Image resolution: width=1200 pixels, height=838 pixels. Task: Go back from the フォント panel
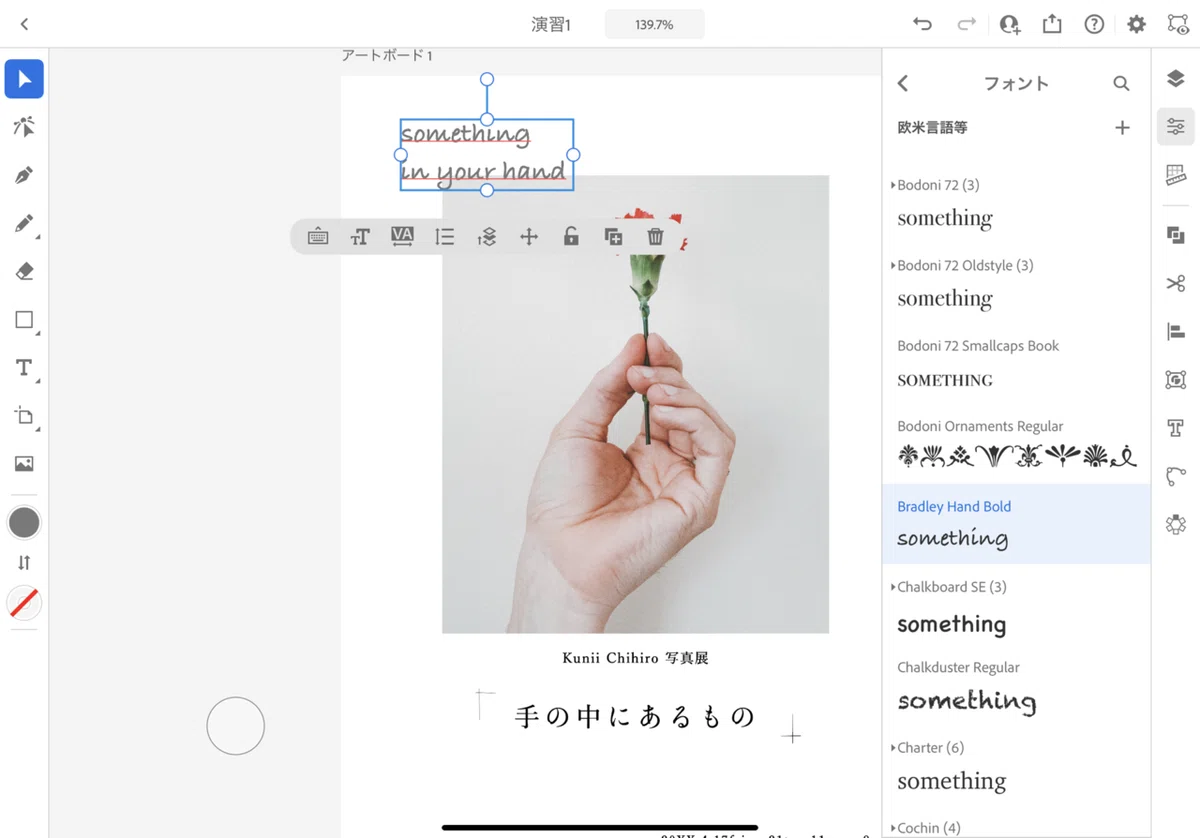[x=903, y=84]
